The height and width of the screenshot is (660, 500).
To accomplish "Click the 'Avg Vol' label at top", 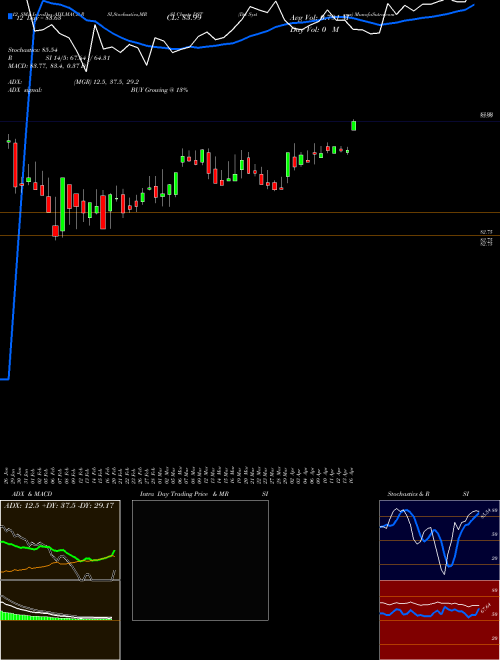I will [x=319, y=18].
